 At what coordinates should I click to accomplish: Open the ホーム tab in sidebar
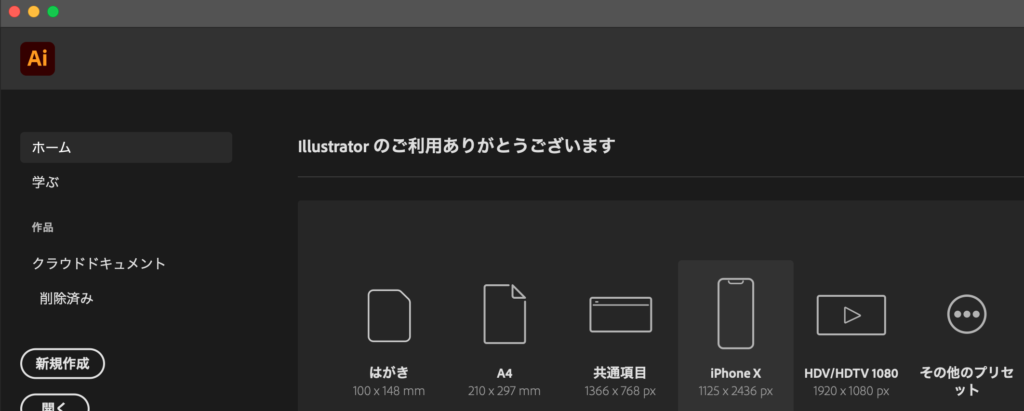coord(126,147)
